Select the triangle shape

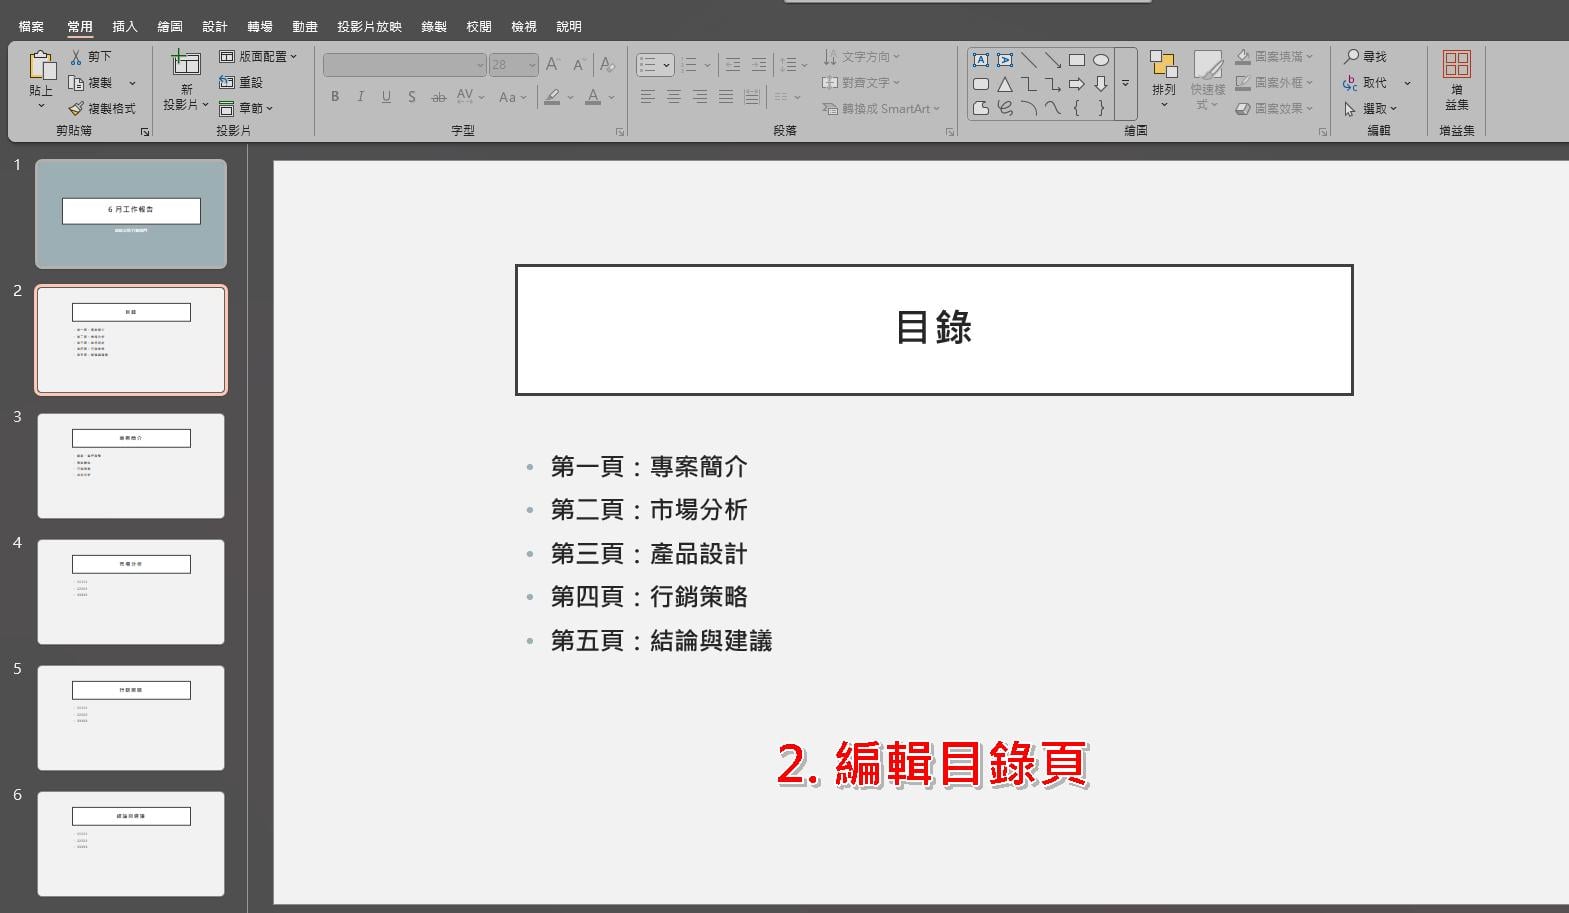pyautogui.click(x=1005, y=84)
